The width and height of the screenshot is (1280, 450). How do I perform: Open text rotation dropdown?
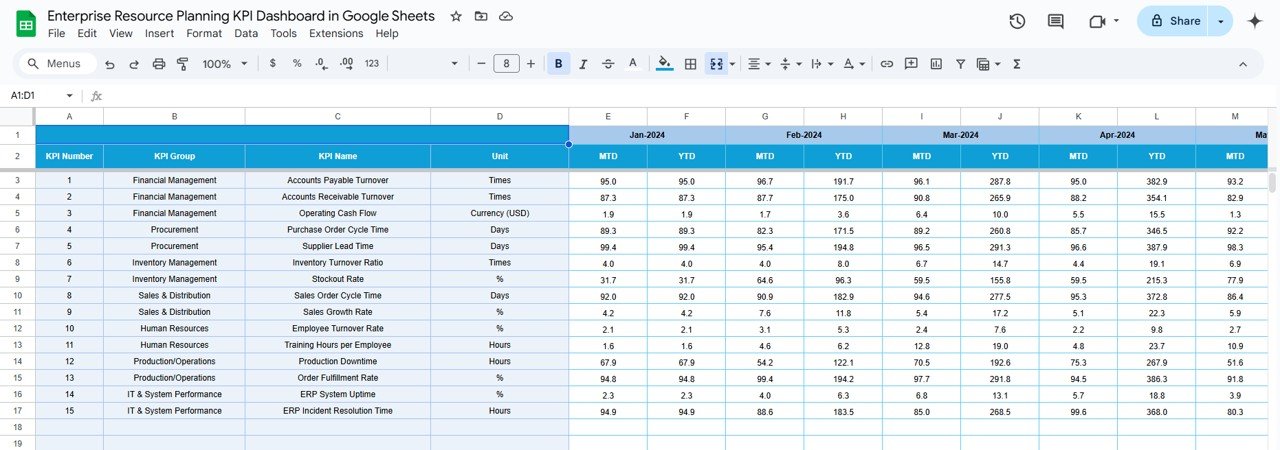(853, 63)
